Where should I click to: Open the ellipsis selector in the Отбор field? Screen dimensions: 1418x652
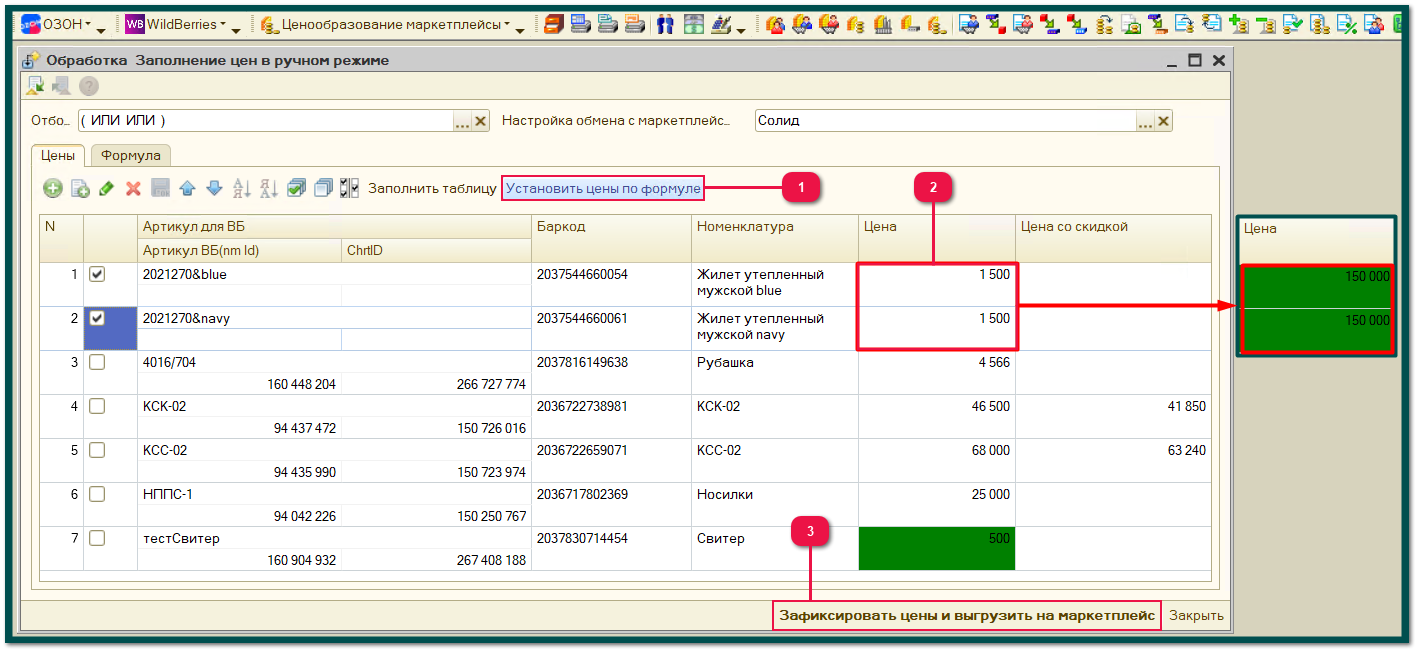462,121
